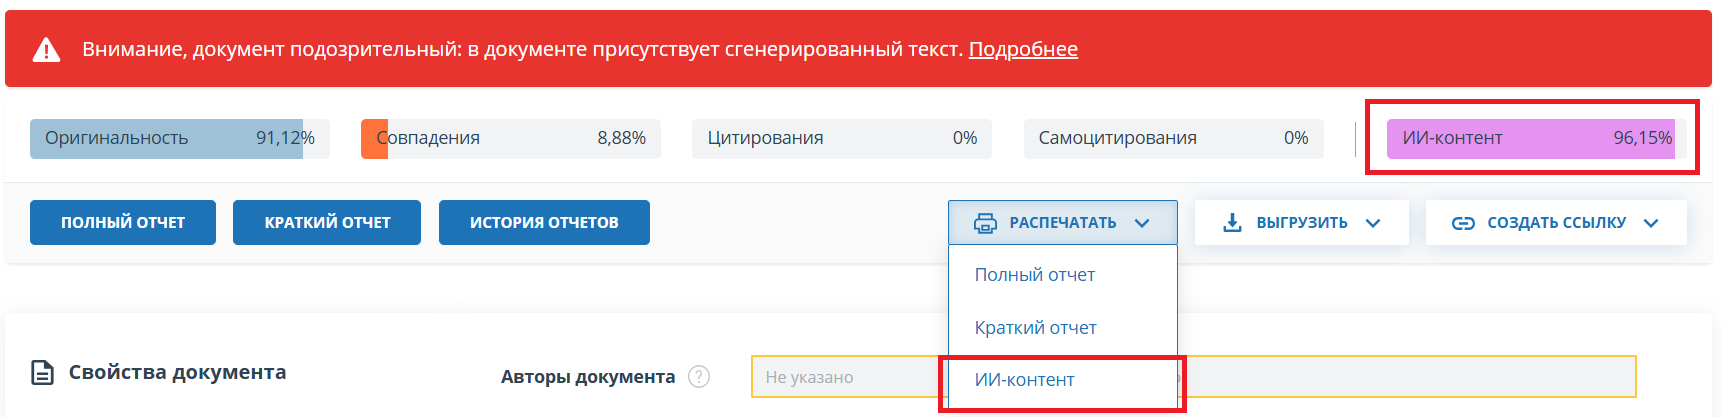The width and height of the screenshot is (1721, 417).
Task: Expand the Выгрузить dropdown chevron
Action: (x=1373, y=223)
